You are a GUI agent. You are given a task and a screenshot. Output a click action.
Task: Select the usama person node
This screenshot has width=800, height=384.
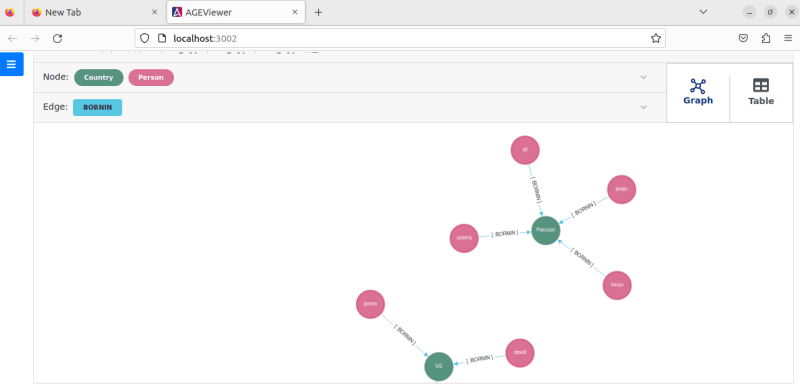point(464,238)
